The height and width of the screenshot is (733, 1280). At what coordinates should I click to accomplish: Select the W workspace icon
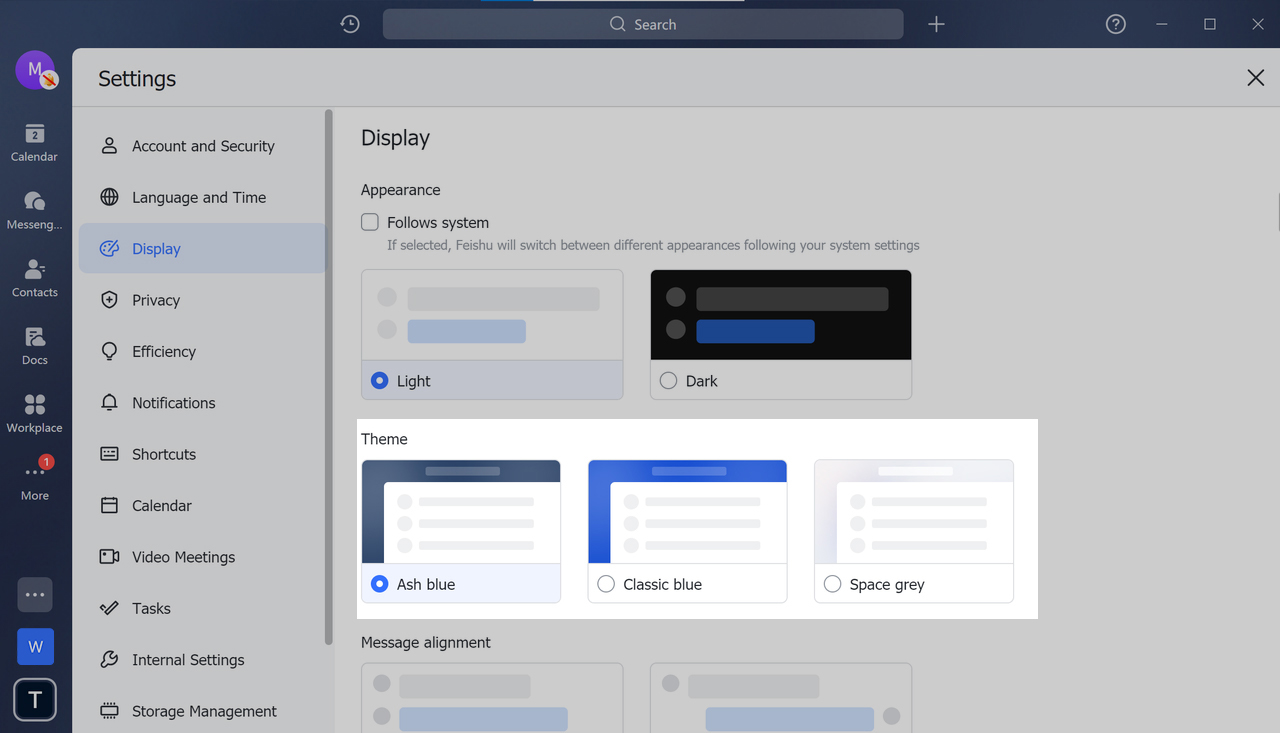pyautogui.click(x=35, y=646)
